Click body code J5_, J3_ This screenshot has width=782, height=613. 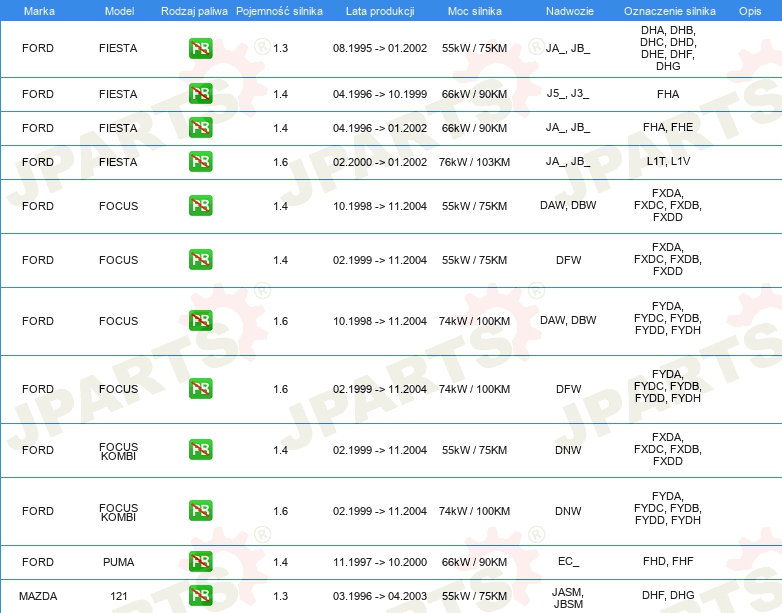[x=568, y=94]
